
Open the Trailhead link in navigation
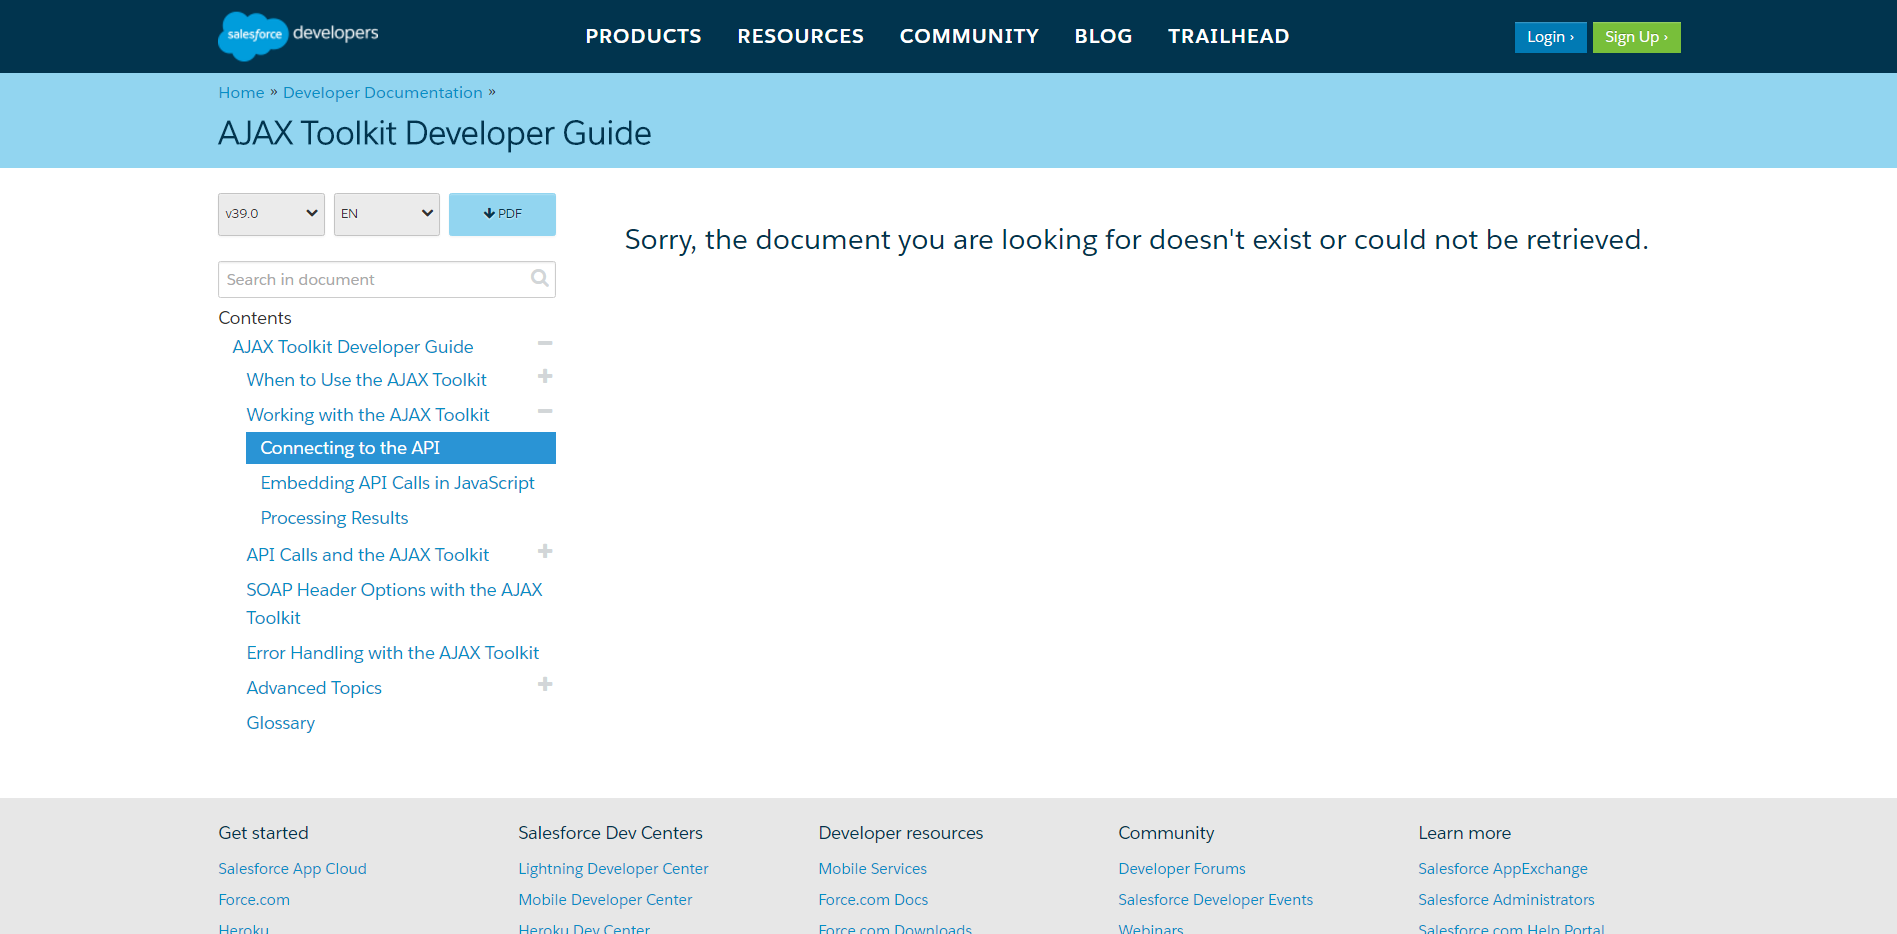1228,36
